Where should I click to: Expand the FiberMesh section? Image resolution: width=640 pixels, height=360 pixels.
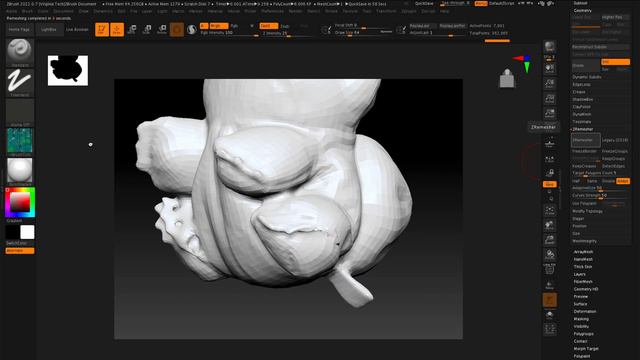point(583,282)
